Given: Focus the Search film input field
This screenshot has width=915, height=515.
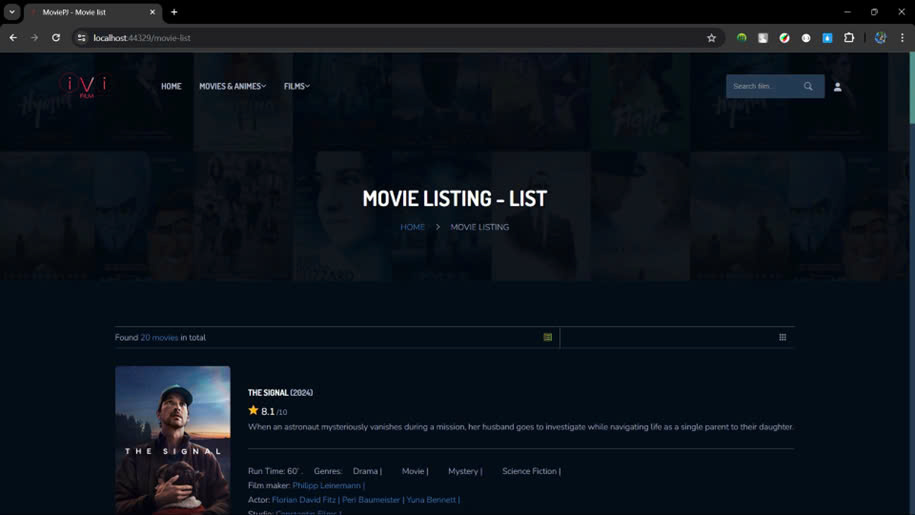Looking at the screenshot, I should tap(765, 86).
